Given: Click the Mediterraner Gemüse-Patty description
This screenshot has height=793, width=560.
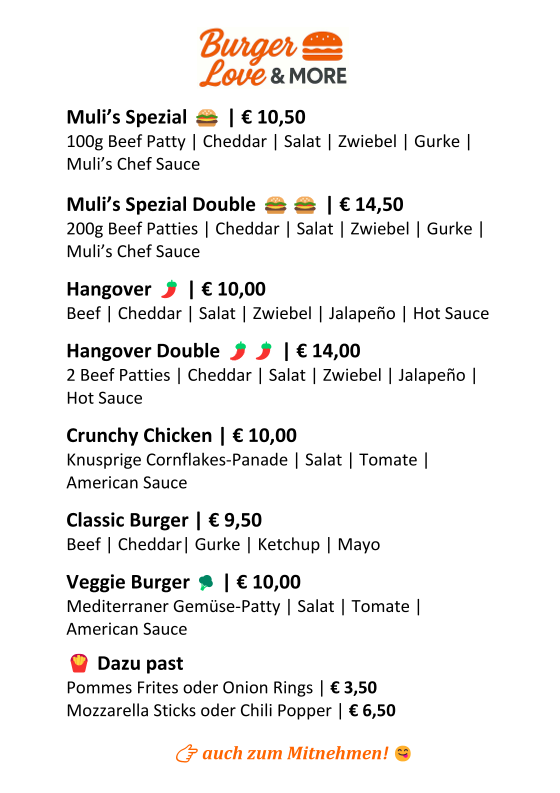Looking at the screenshot, I should pos(173,606).
